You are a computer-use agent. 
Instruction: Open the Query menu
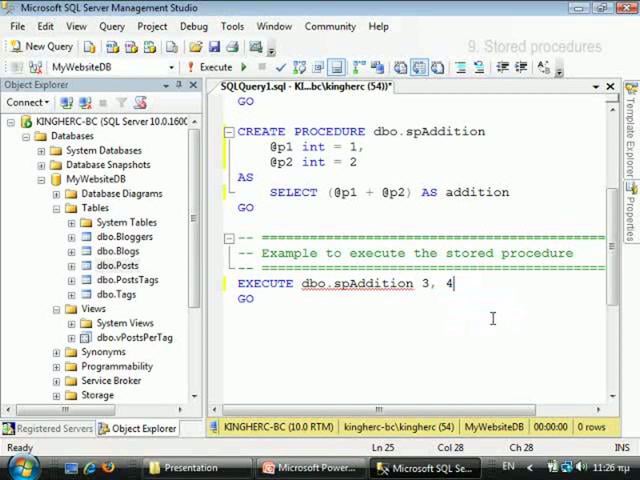coord(112,27)
